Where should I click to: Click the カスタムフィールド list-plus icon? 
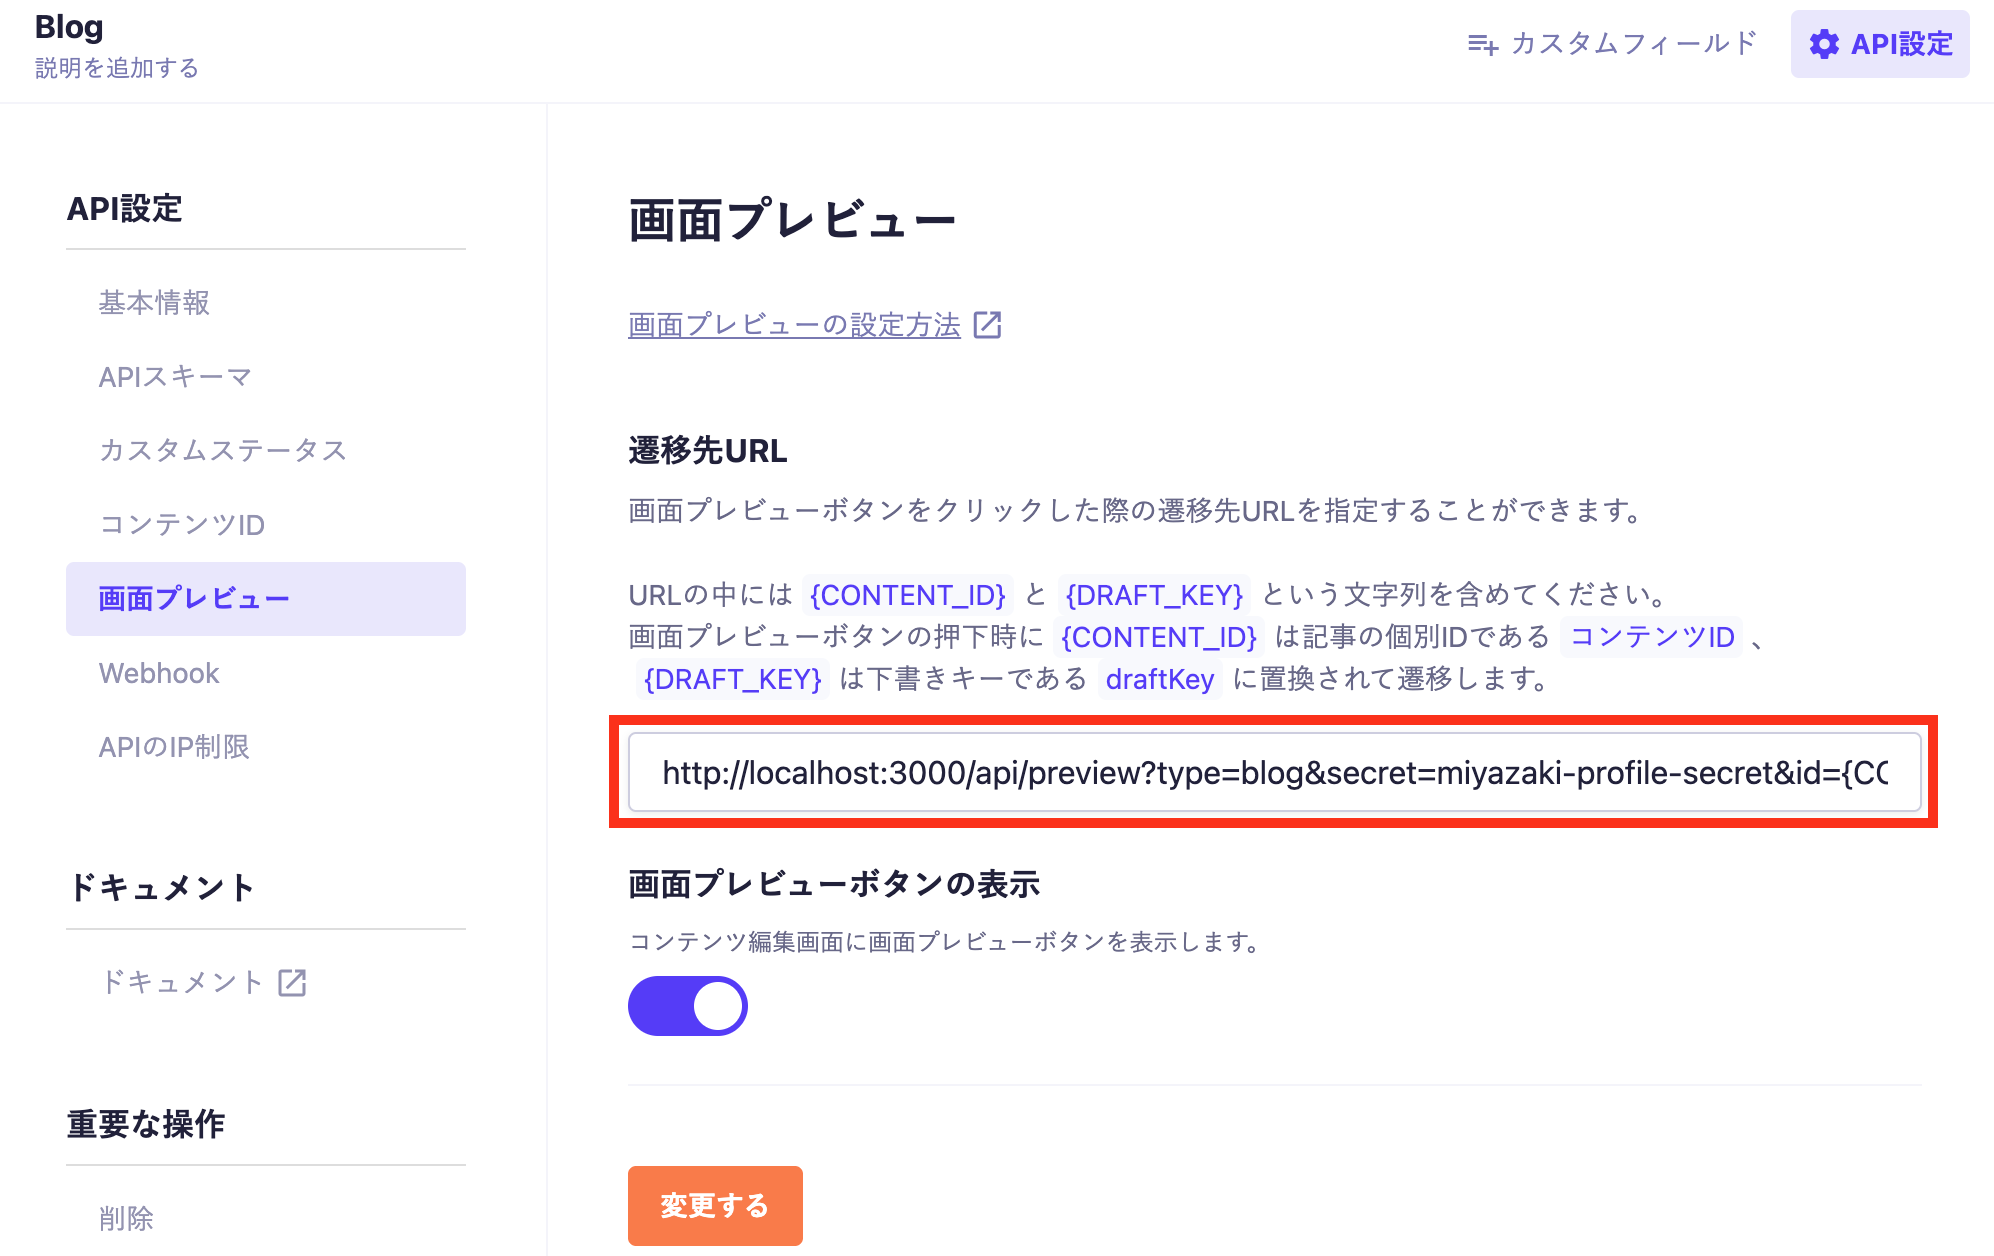click(1482, 44)
